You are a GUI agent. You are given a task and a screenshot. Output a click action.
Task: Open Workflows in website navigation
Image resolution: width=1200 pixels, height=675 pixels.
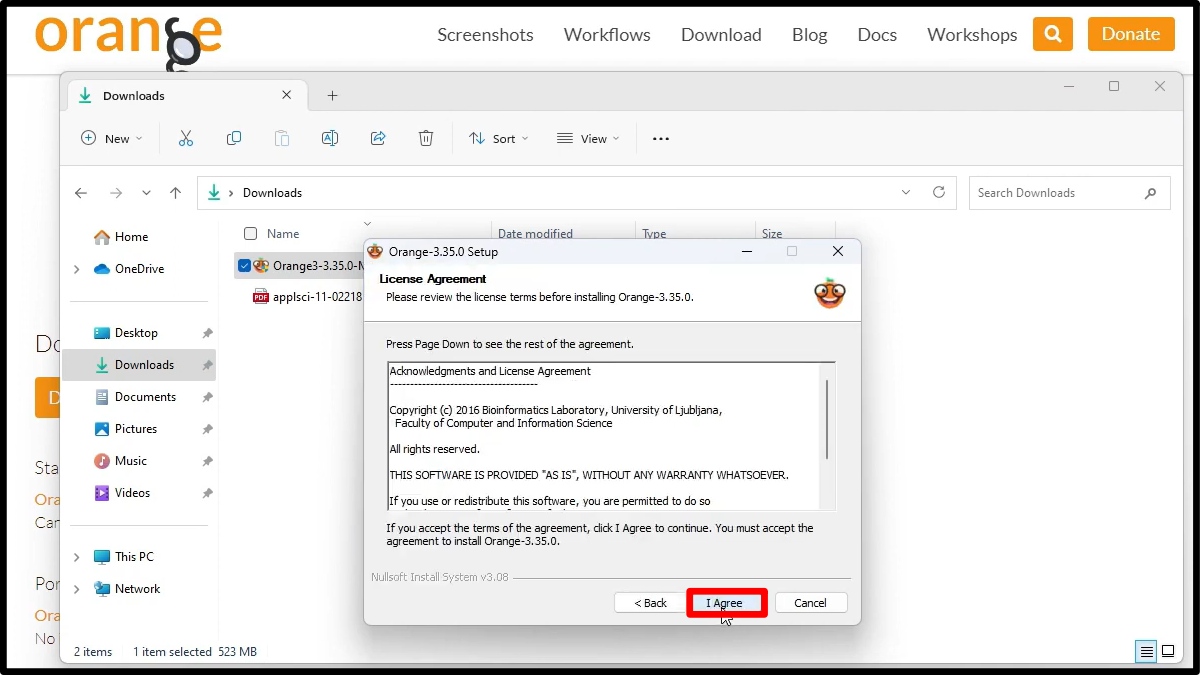pyautogui.click(x=607, y=34)
